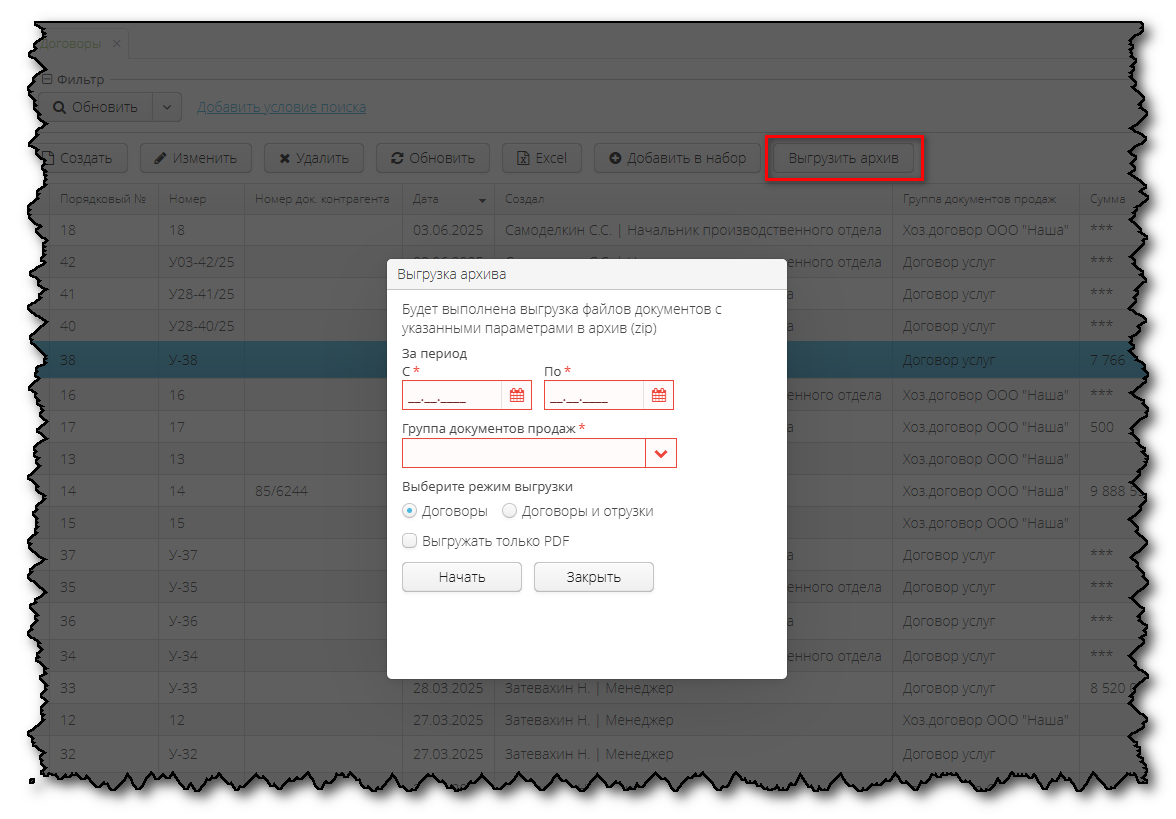This screenshot has height=819, width=1176.
Task: Expand the dropdown arrow next to Обновить search
Action: pyautogui.click(x=167, y=107)
